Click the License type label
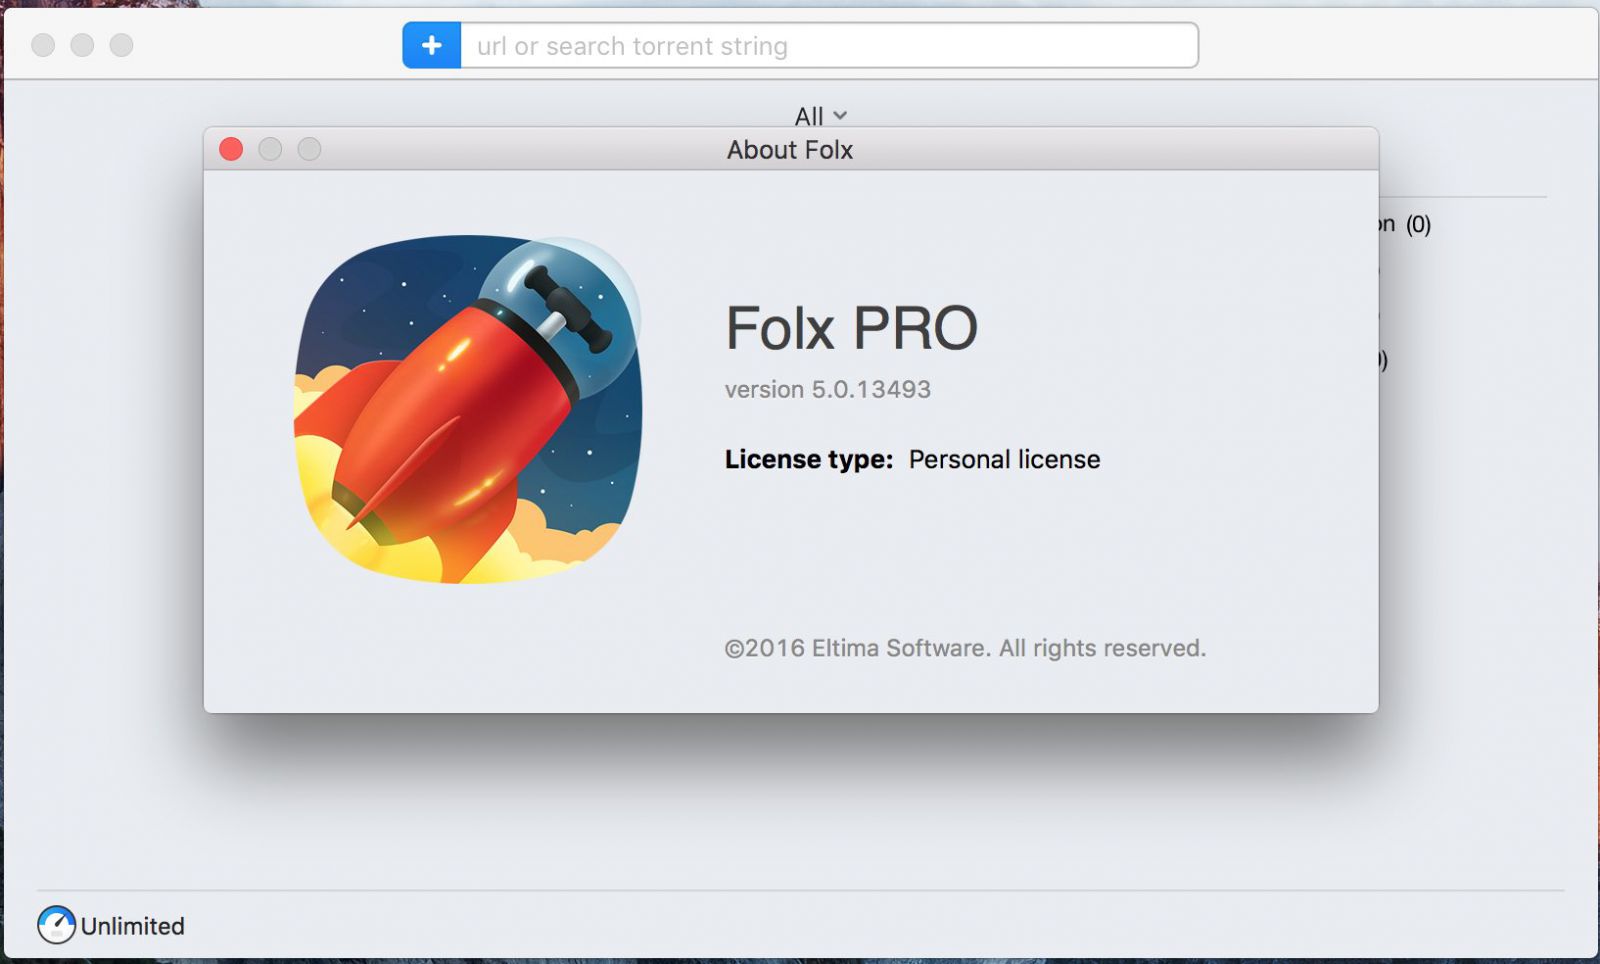 (809, 459)
